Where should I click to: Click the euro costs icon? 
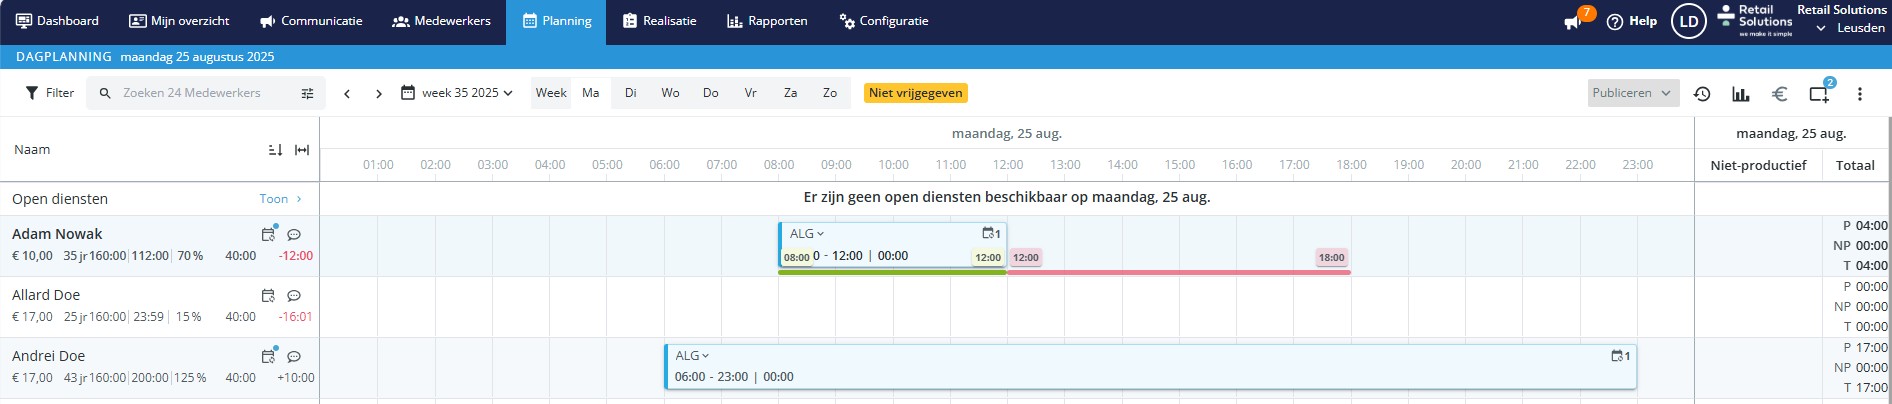tap(1779, 94)
